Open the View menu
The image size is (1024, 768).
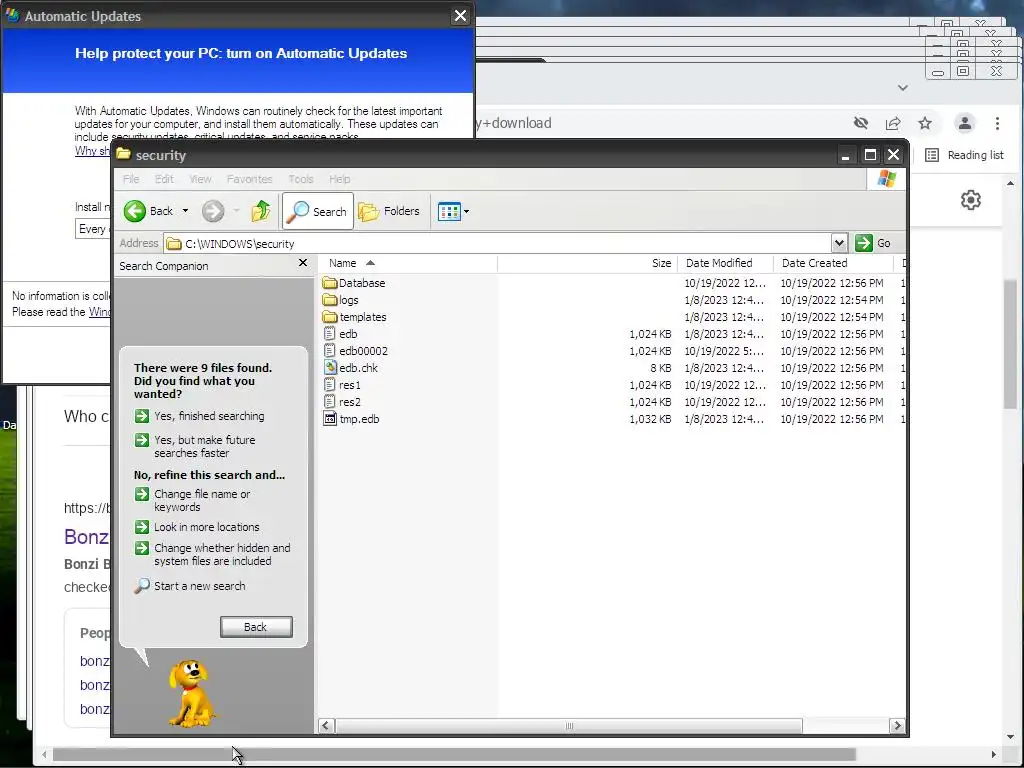(x=200, y=179)
